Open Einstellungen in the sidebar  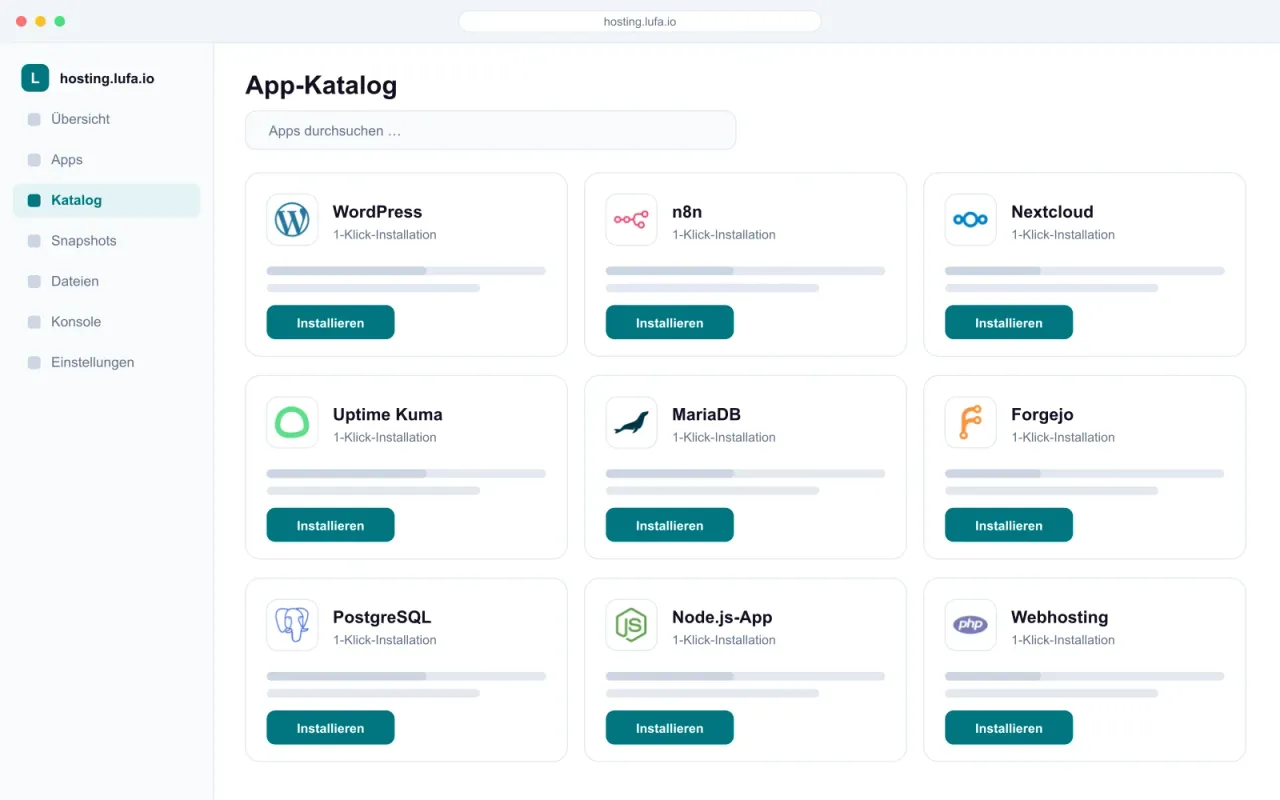(107, 363)
